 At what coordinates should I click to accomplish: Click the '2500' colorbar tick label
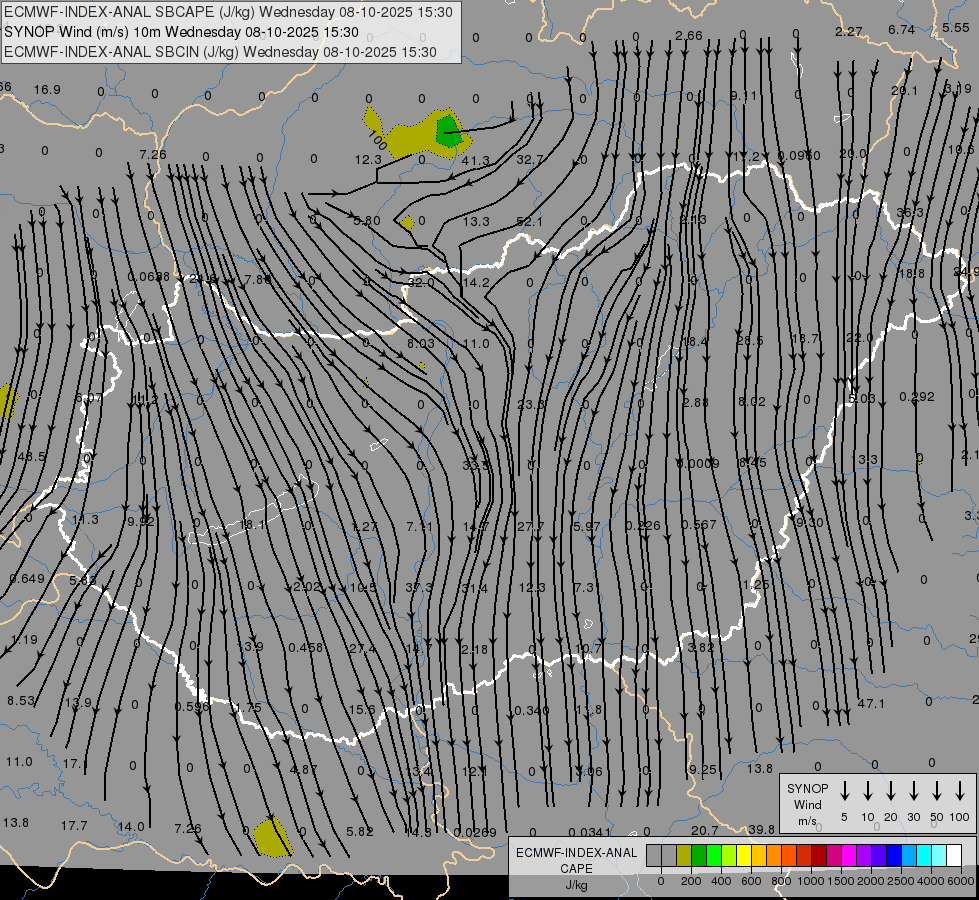[x=900, y=881]
